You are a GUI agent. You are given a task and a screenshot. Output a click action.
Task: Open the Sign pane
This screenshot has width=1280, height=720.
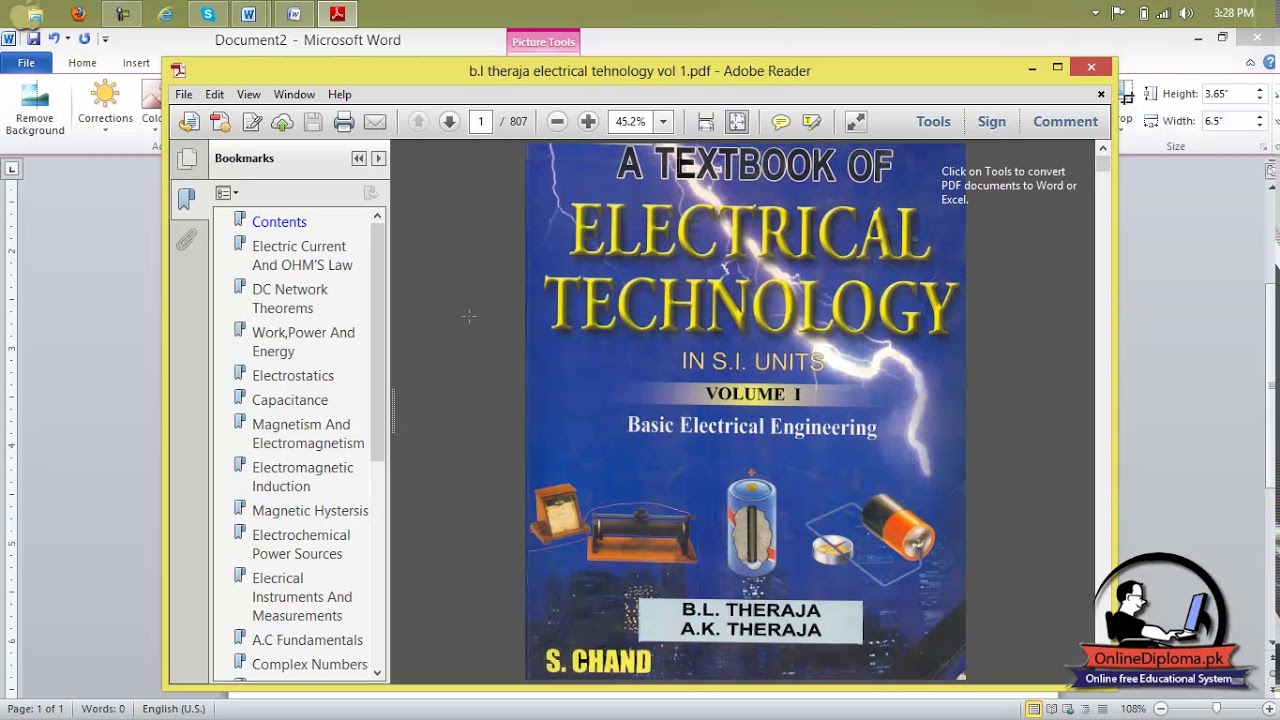[x=992, y=122]
